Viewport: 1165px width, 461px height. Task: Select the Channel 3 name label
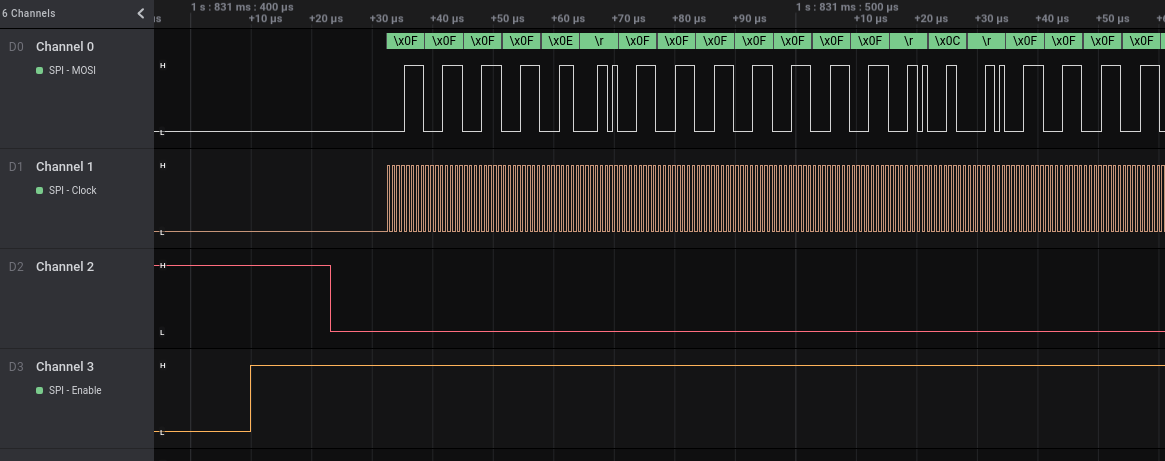pos(65,367)
